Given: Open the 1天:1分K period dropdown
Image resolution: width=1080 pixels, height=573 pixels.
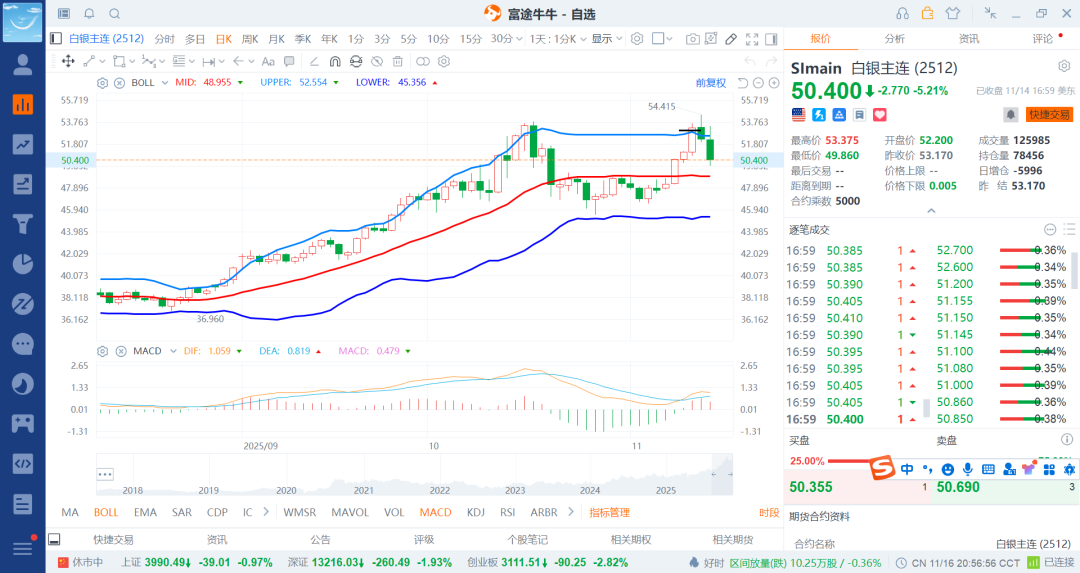Looking at the screenshot, I should click(x=558, y=39).
